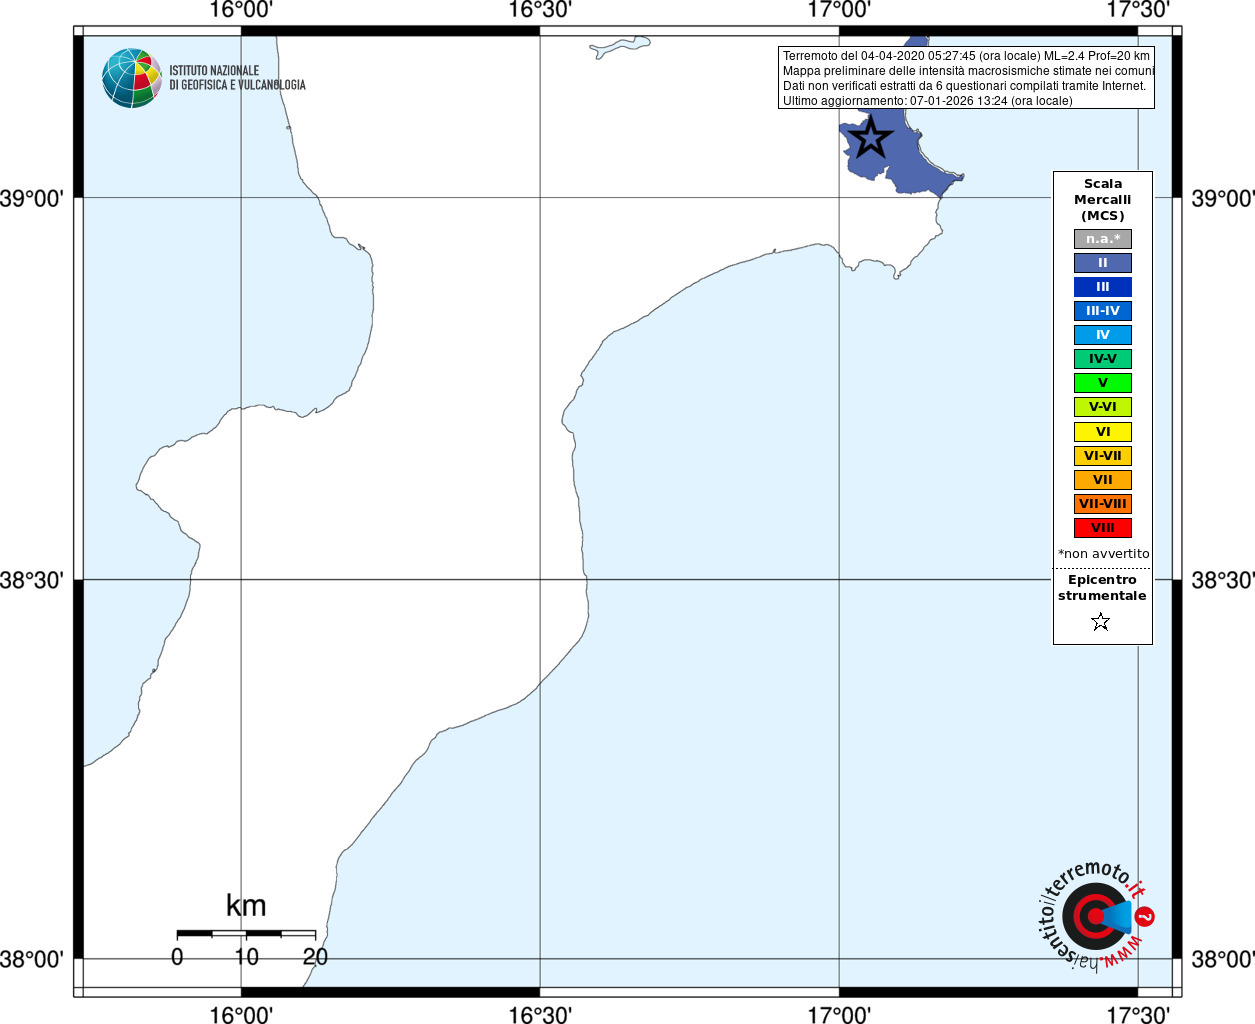Click the left 38°00' latitude label
This screenshot has width=1255, height=1024.
click(x=32, y=960)
